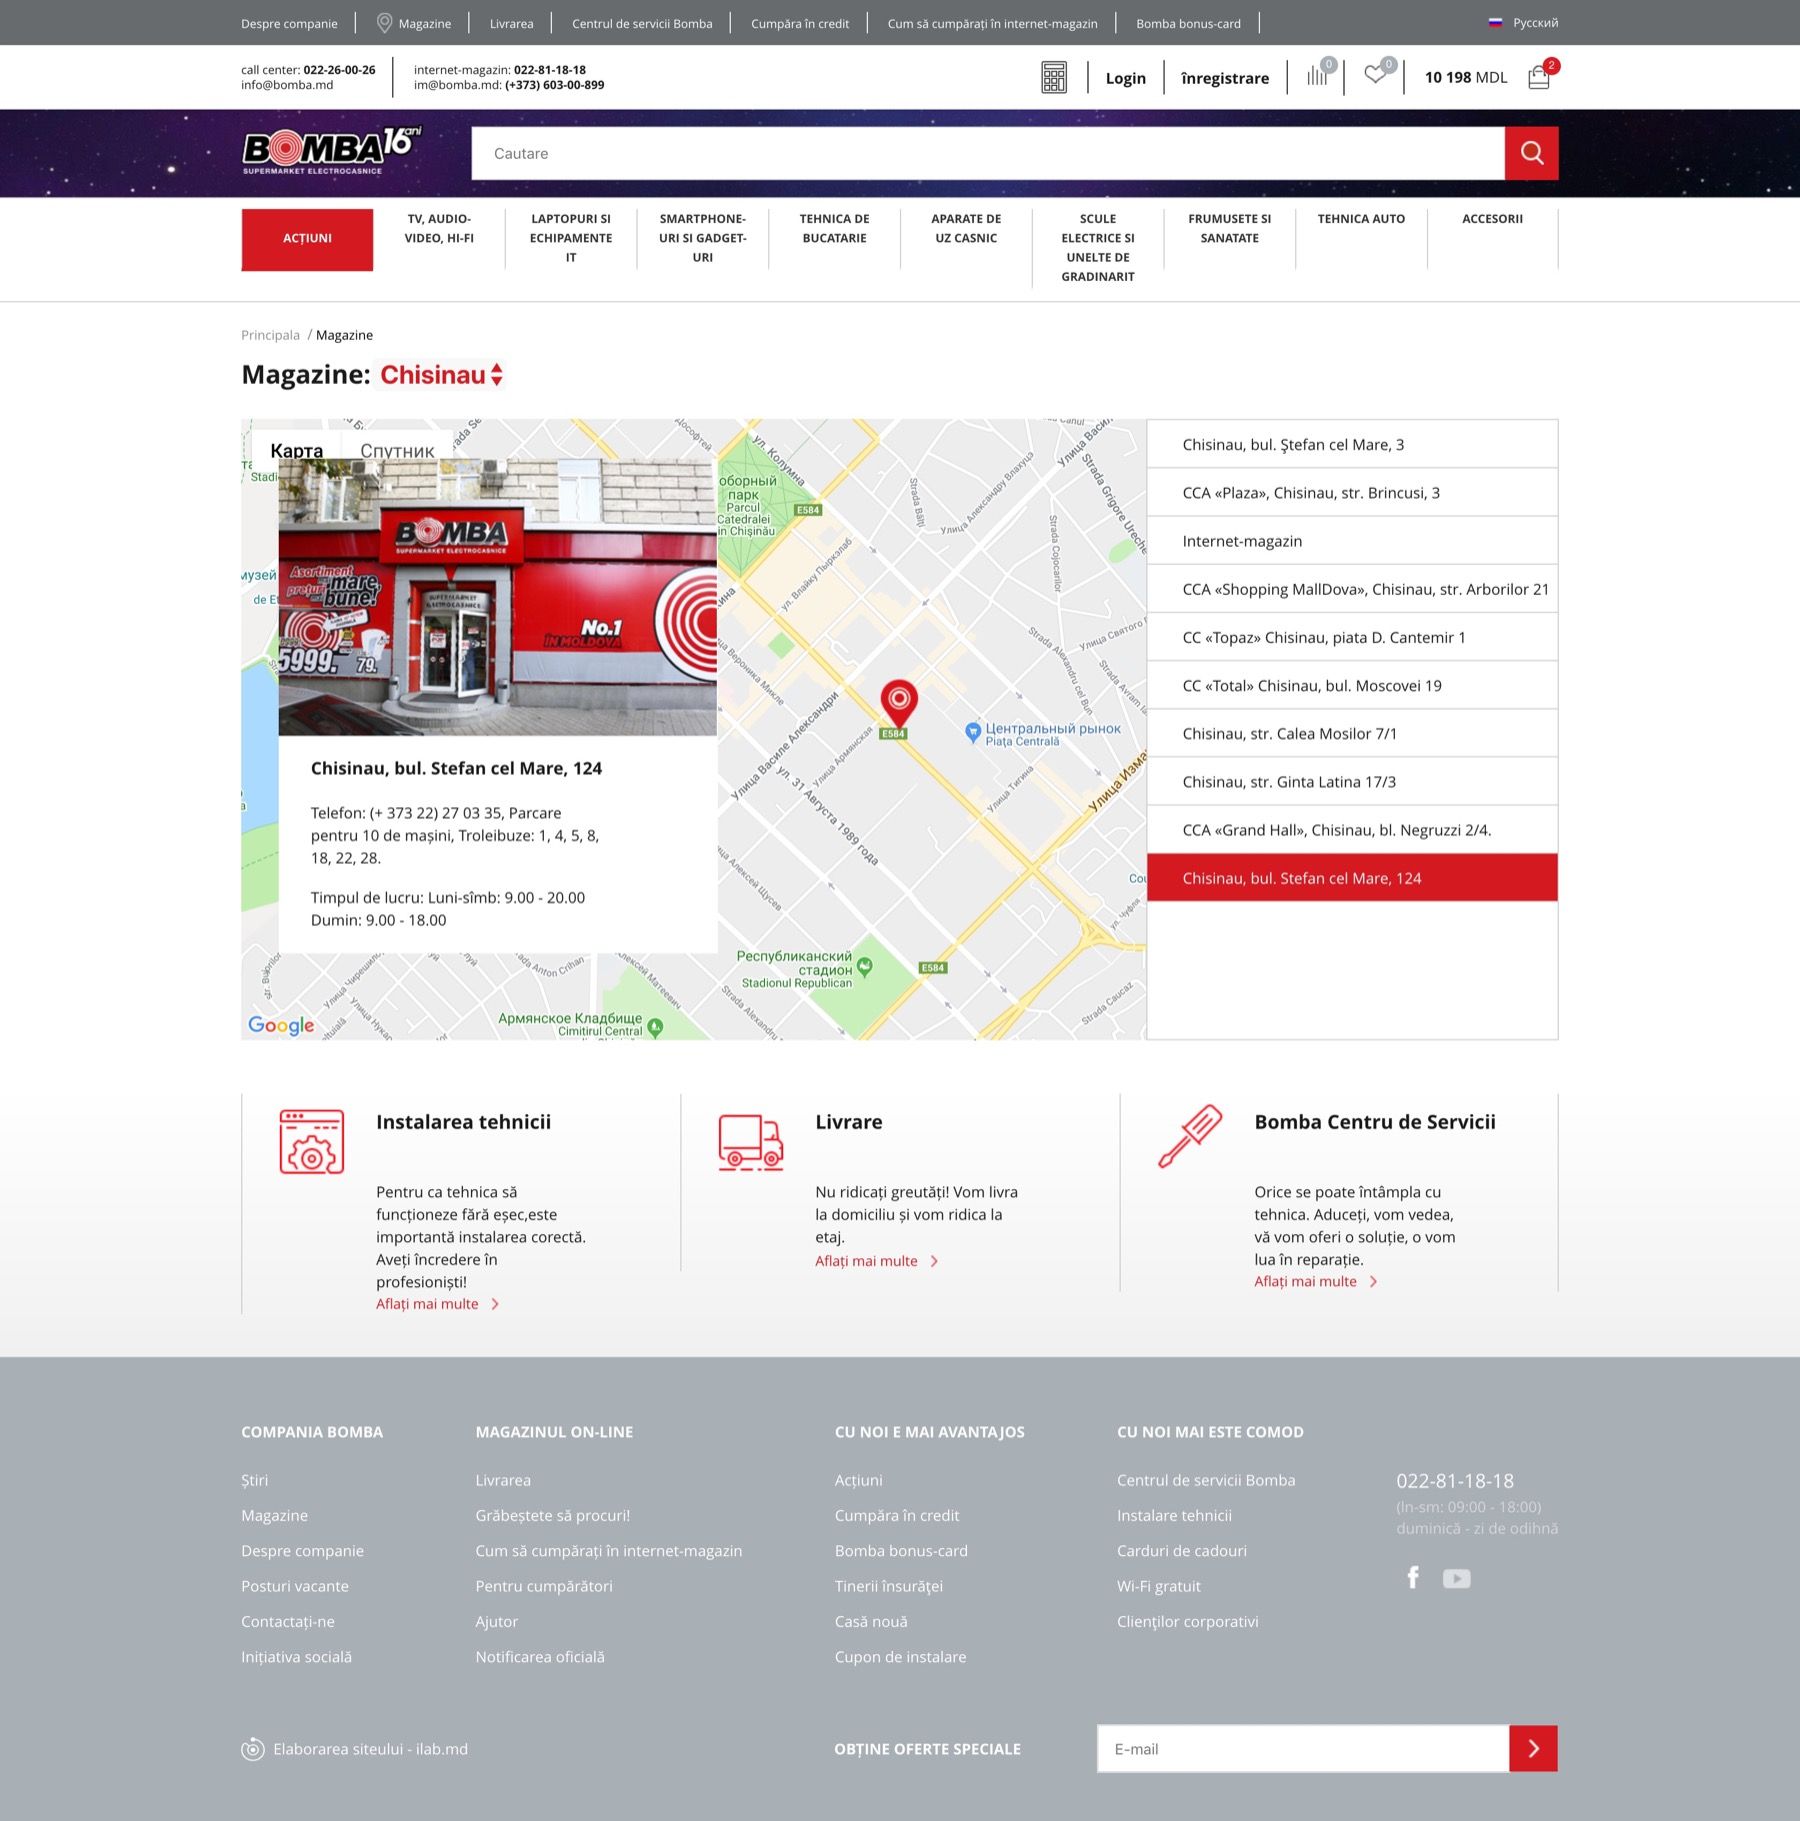Image resolution: width=1800 pixels, height=1821 pixels.
Task: Open Cumpăra în credit top link
Action: [800, 23]
